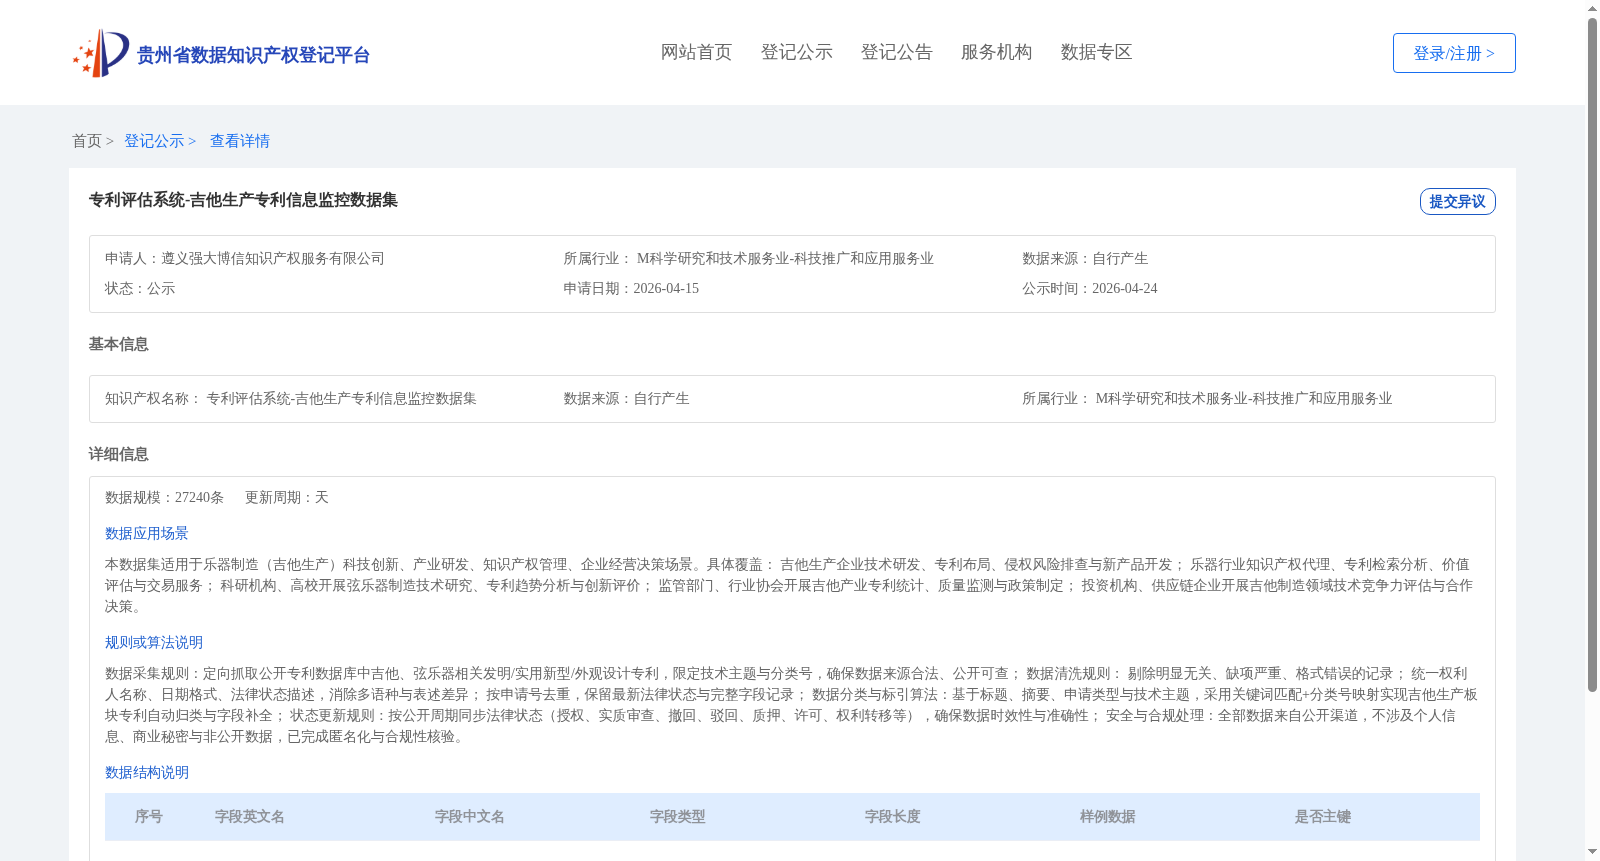Click 是否主键 column header
1600x861 pixels.
1323,817
